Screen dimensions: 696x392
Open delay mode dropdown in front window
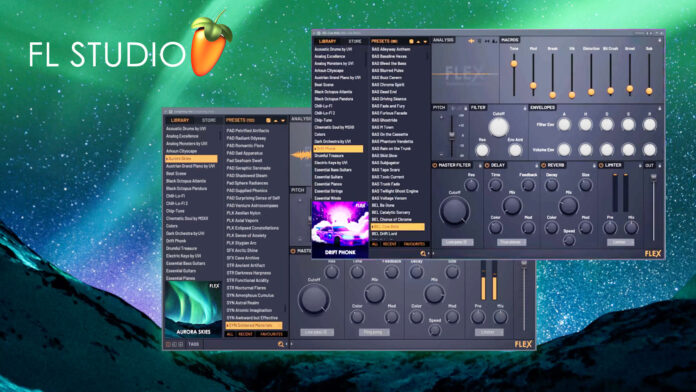pos(512,242)
